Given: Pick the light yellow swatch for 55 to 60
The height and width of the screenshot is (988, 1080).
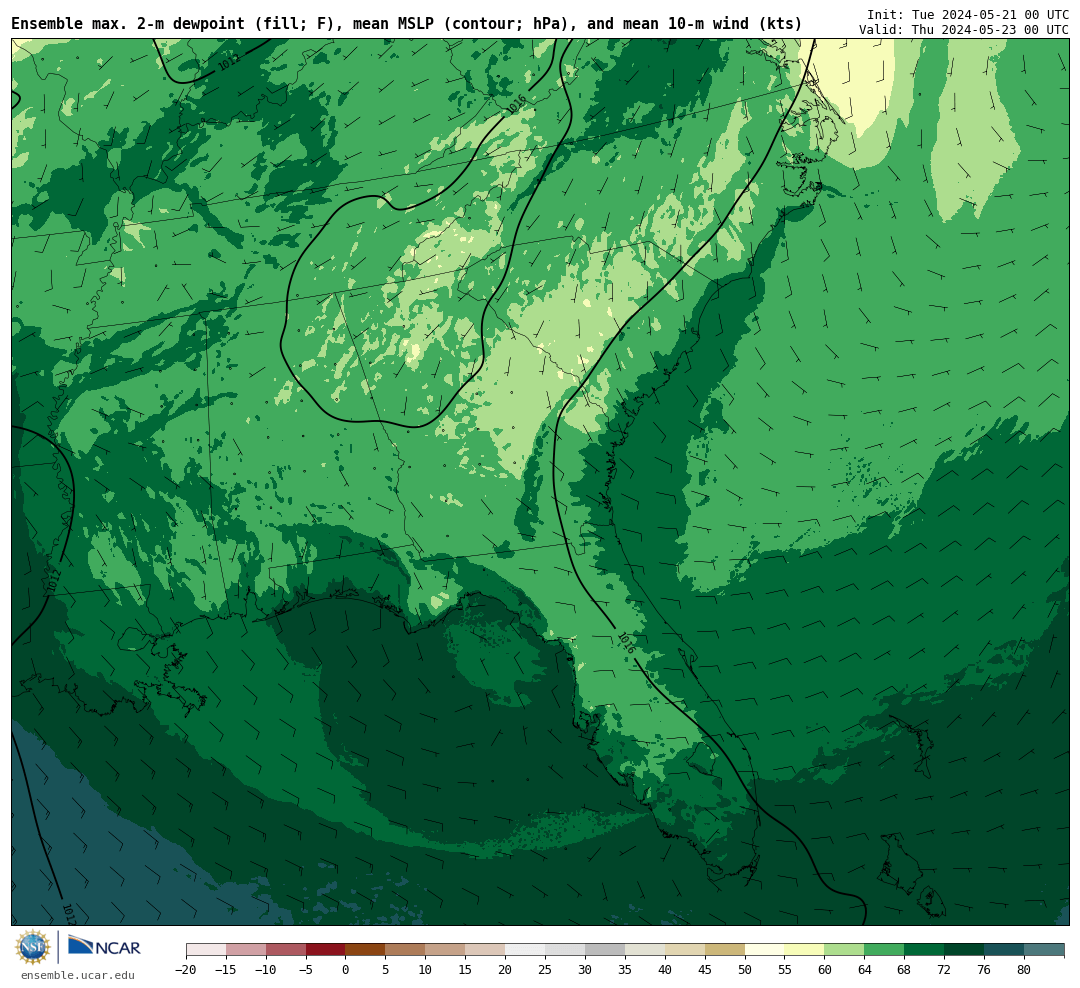Looking at the screenshot, I should pyautogui.click(x=805, y=950).
